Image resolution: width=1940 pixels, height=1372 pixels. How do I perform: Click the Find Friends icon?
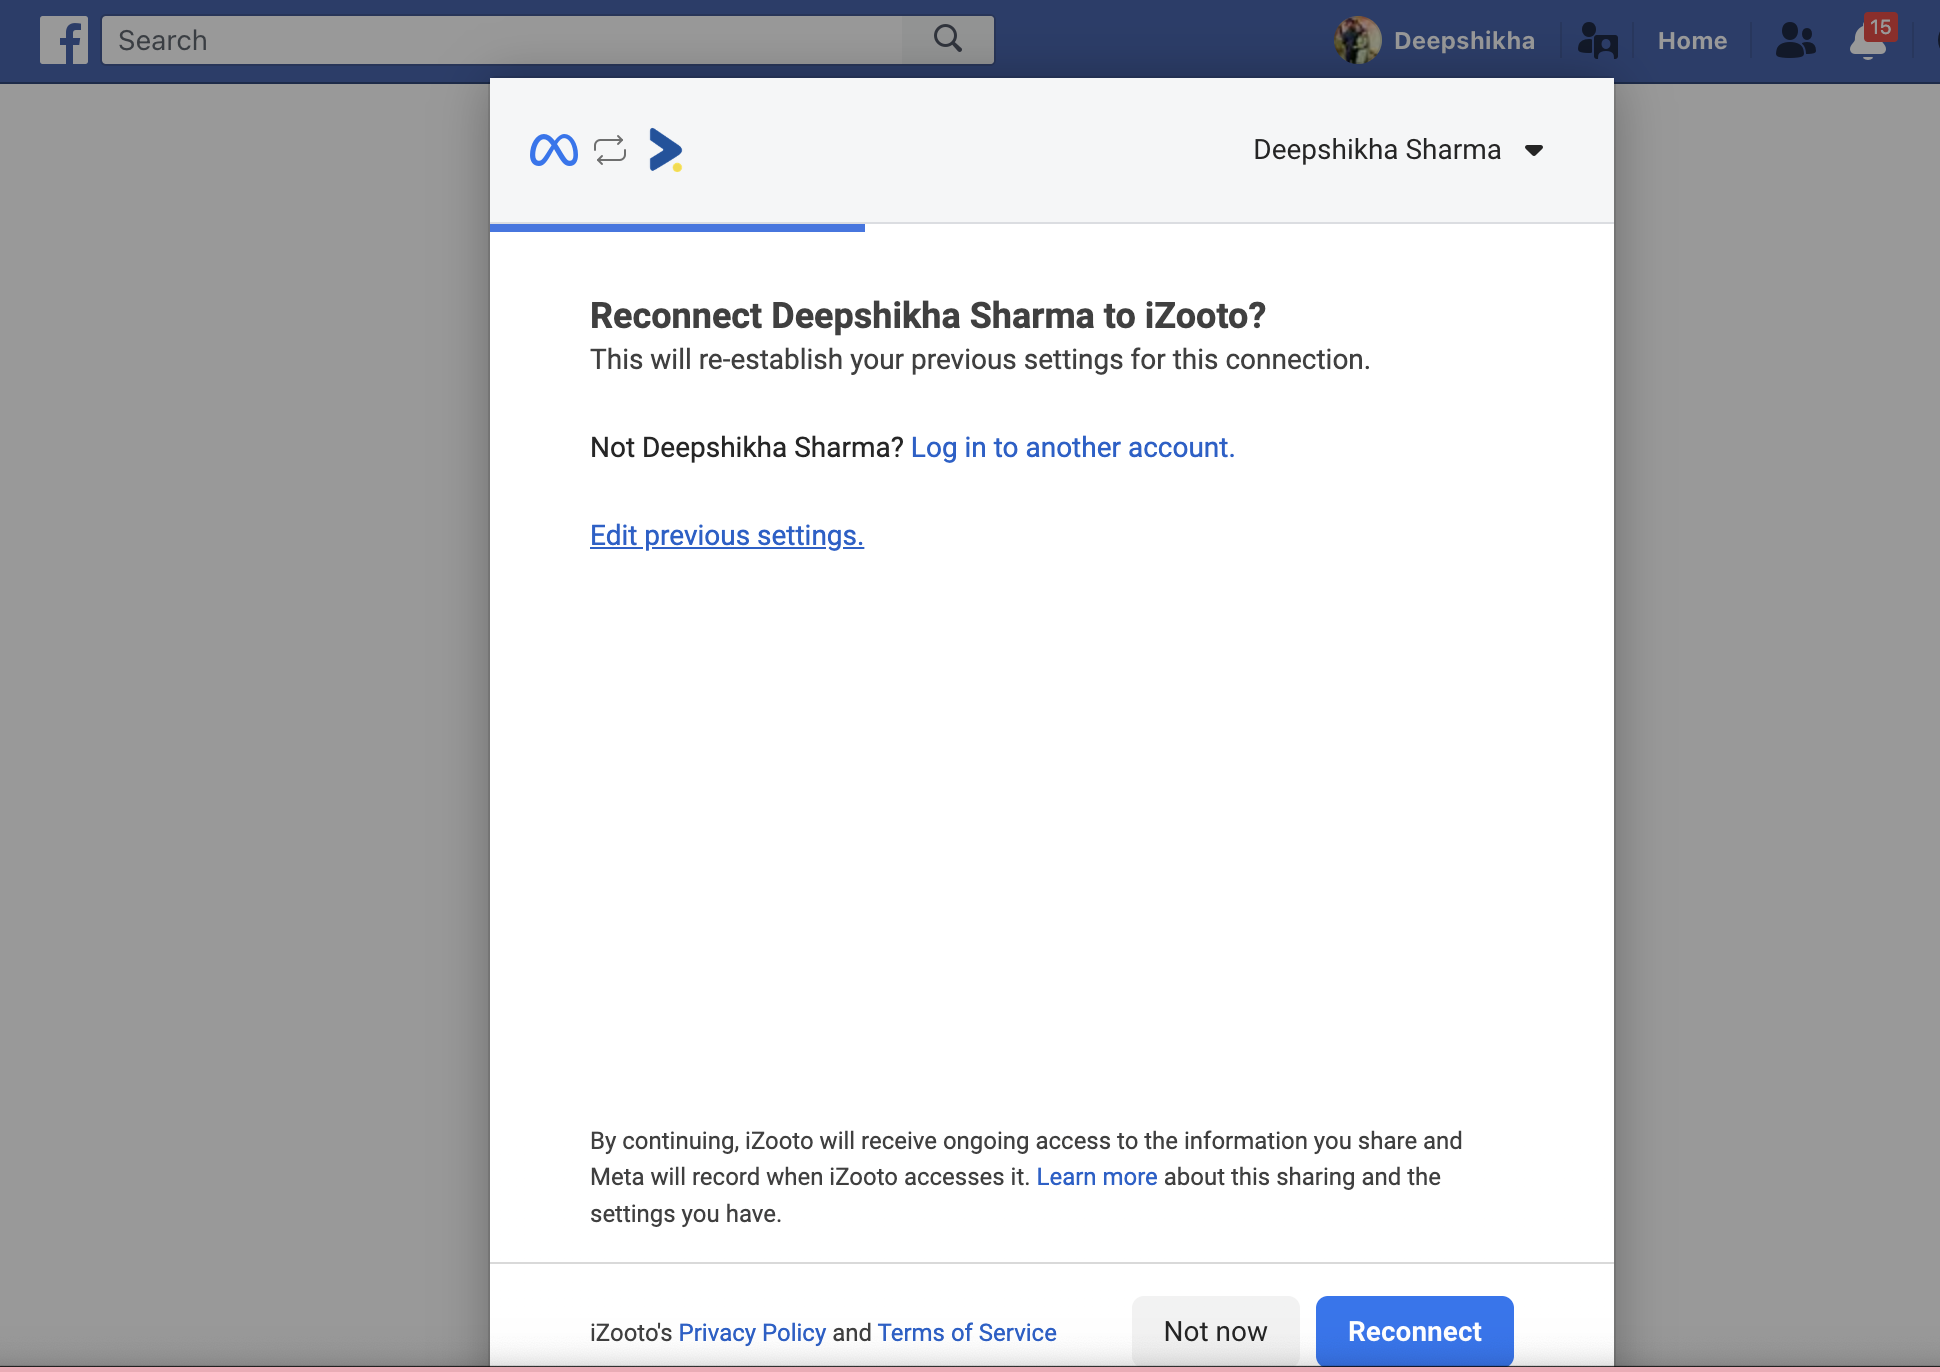[1597, 41]
